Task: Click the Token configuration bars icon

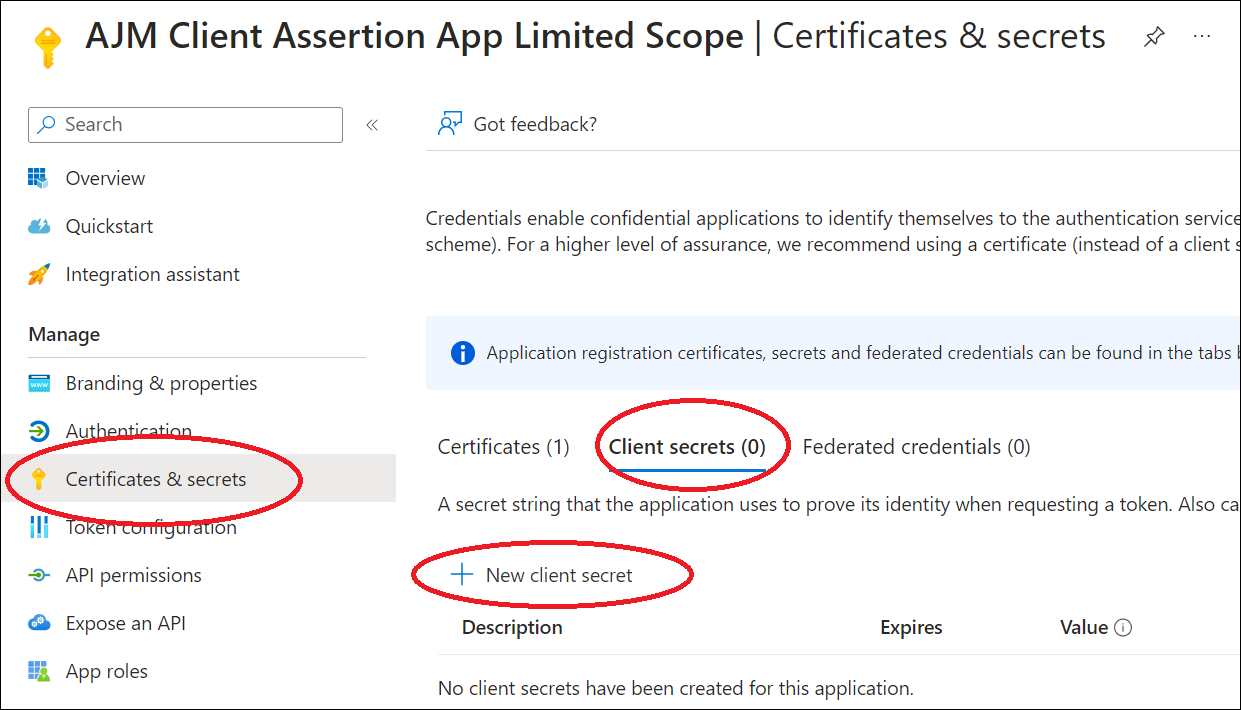Action: (x=39, y=527)
